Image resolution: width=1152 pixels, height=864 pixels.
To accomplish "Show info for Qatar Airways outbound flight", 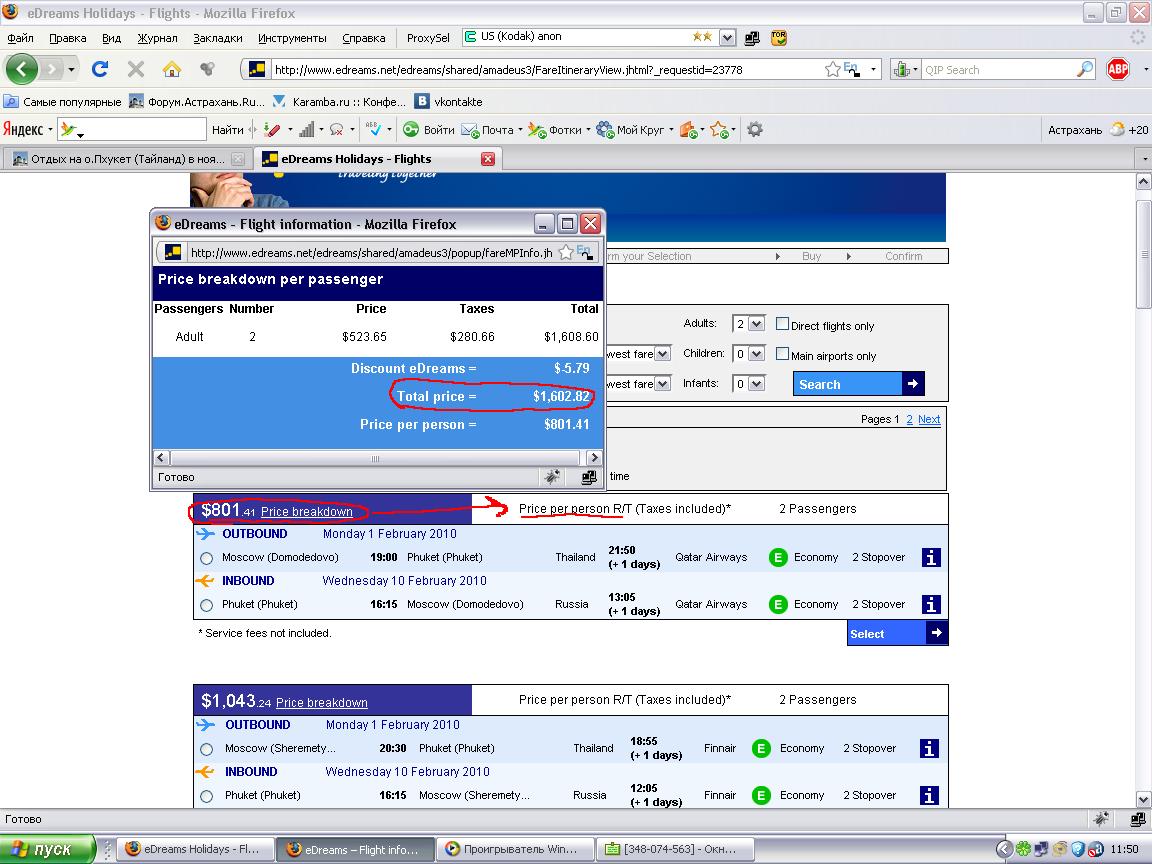I will (931, 558).
